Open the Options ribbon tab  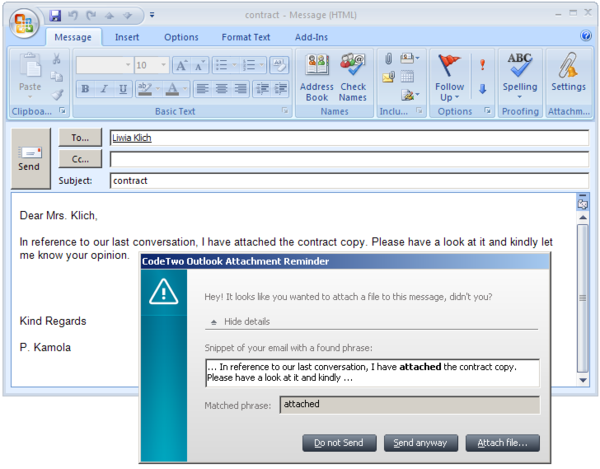click(x=181, y=37)
